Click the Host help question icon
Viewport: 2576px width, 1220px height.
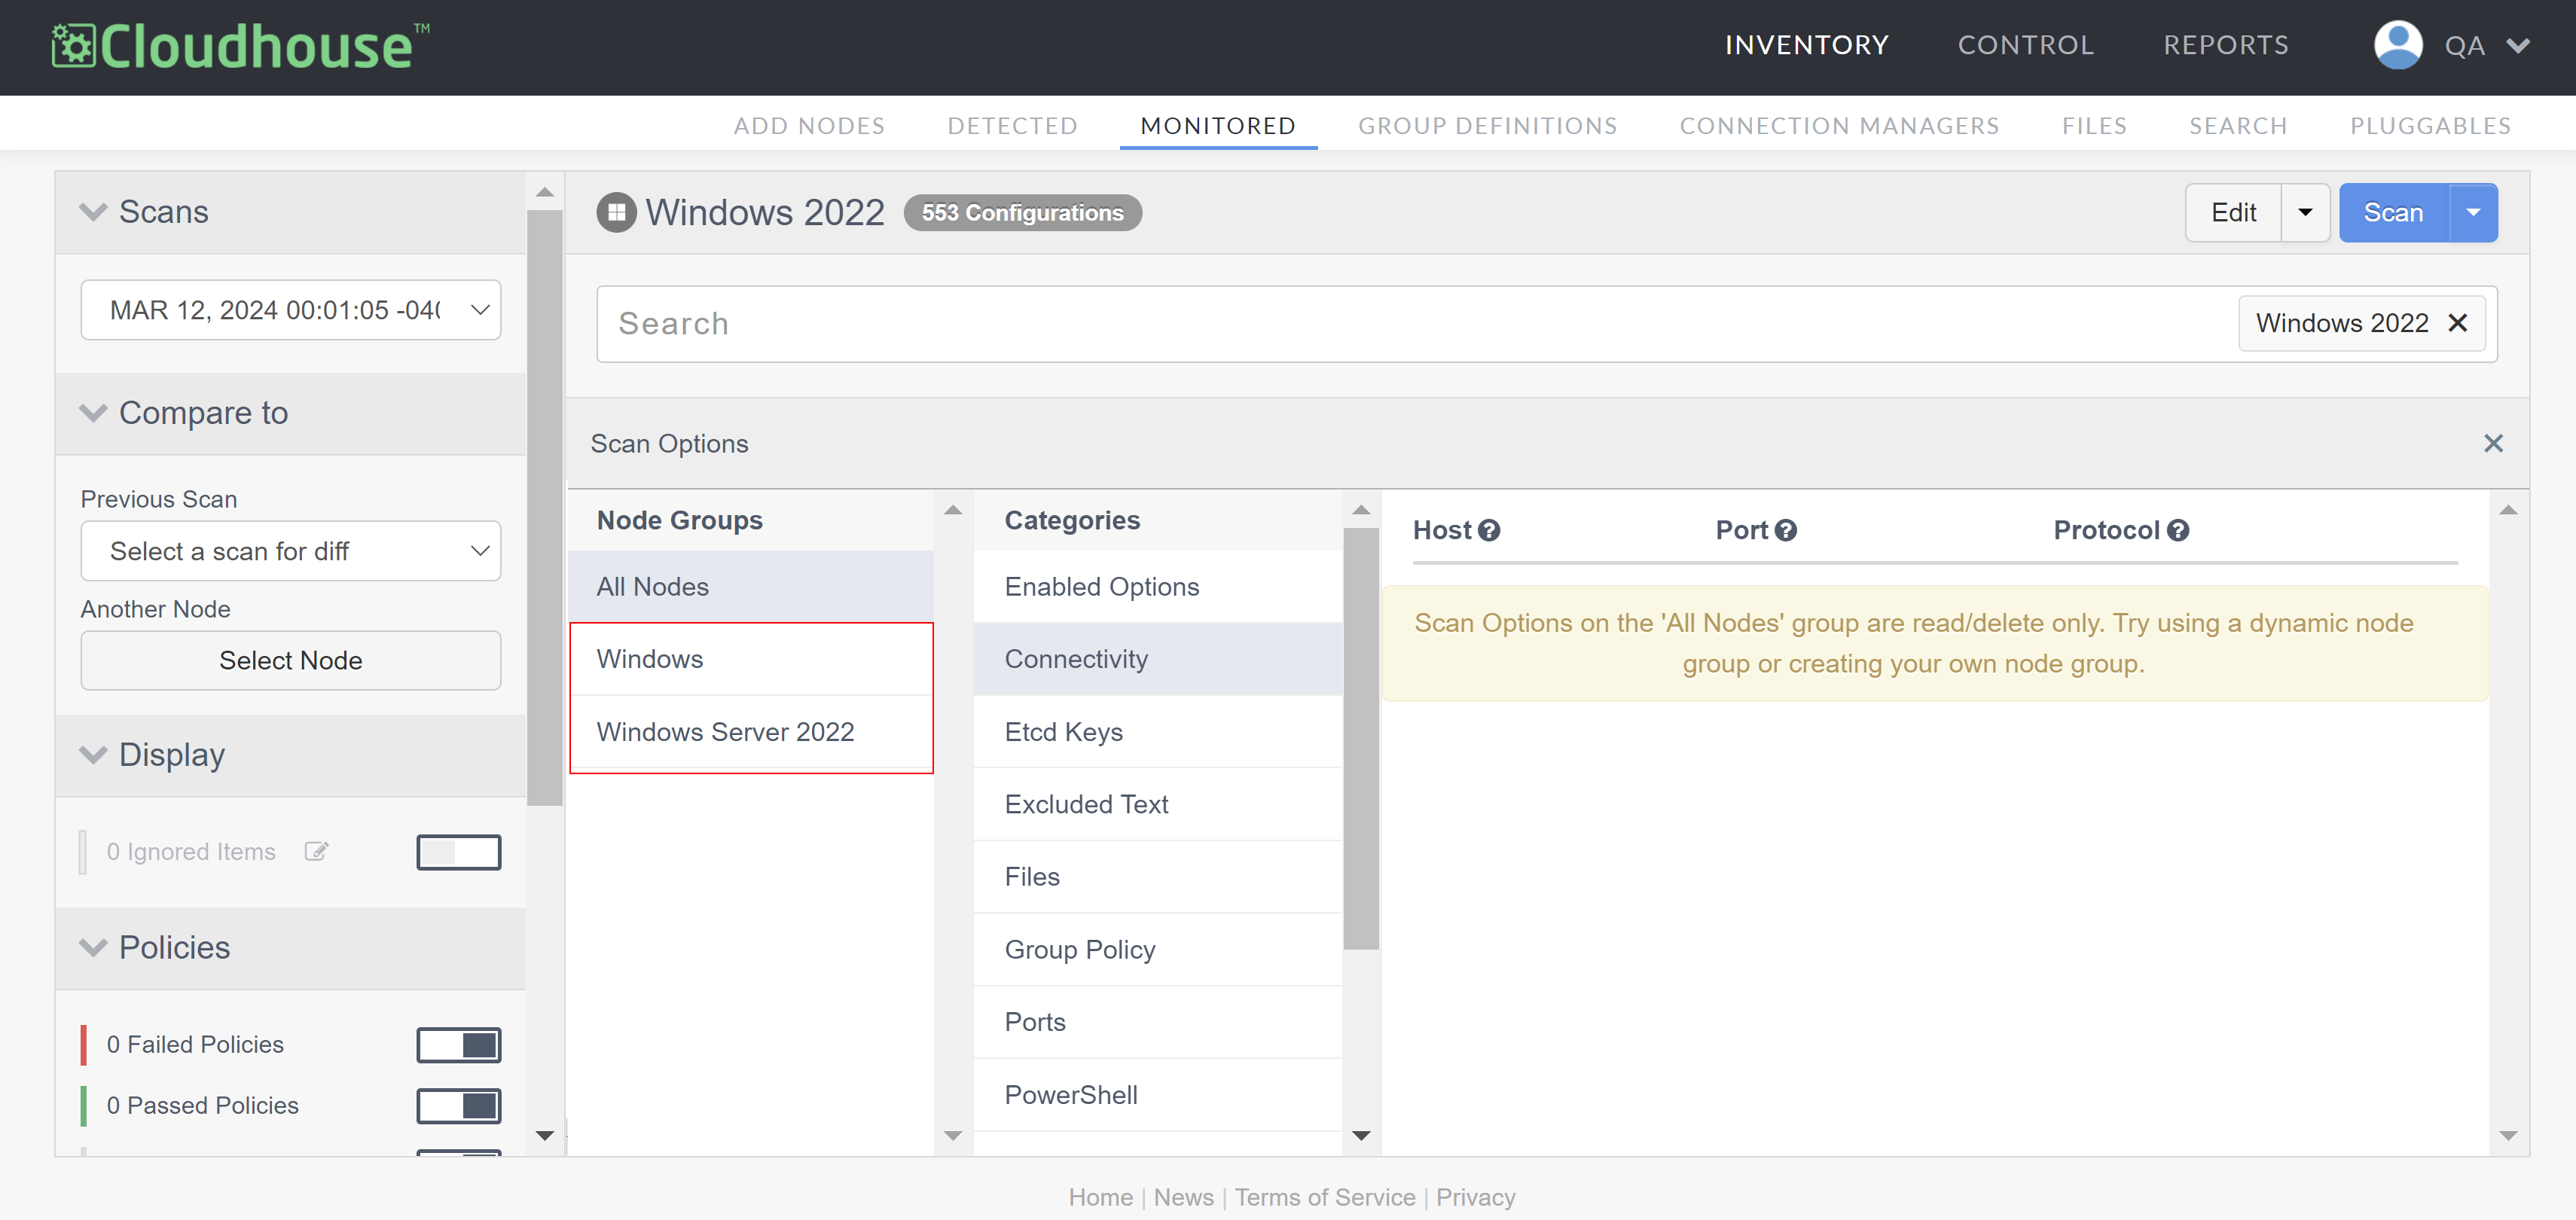[x=1489, y=530]
